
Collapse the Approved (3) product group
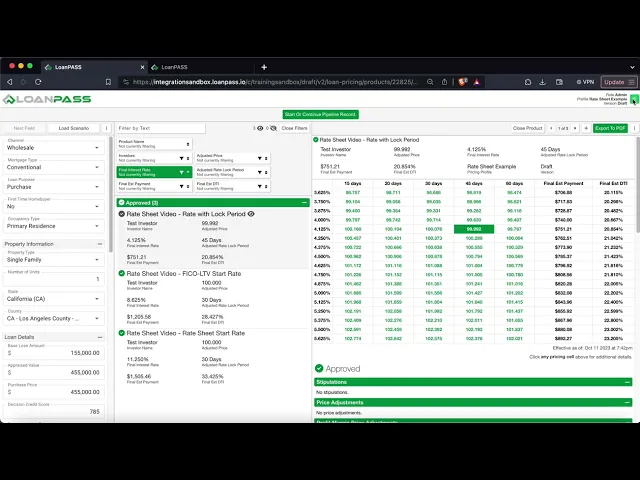304,202
